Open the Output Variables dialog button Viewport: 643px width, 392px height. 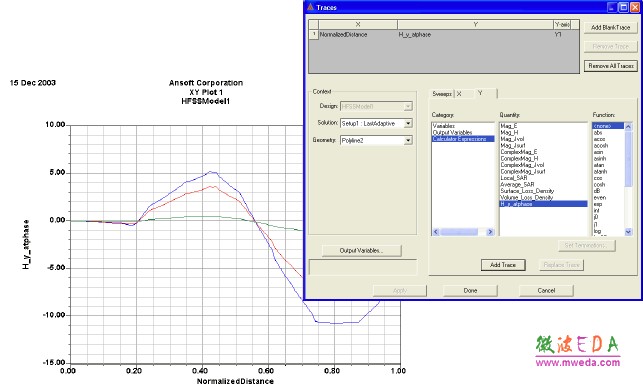click(361, 251)
